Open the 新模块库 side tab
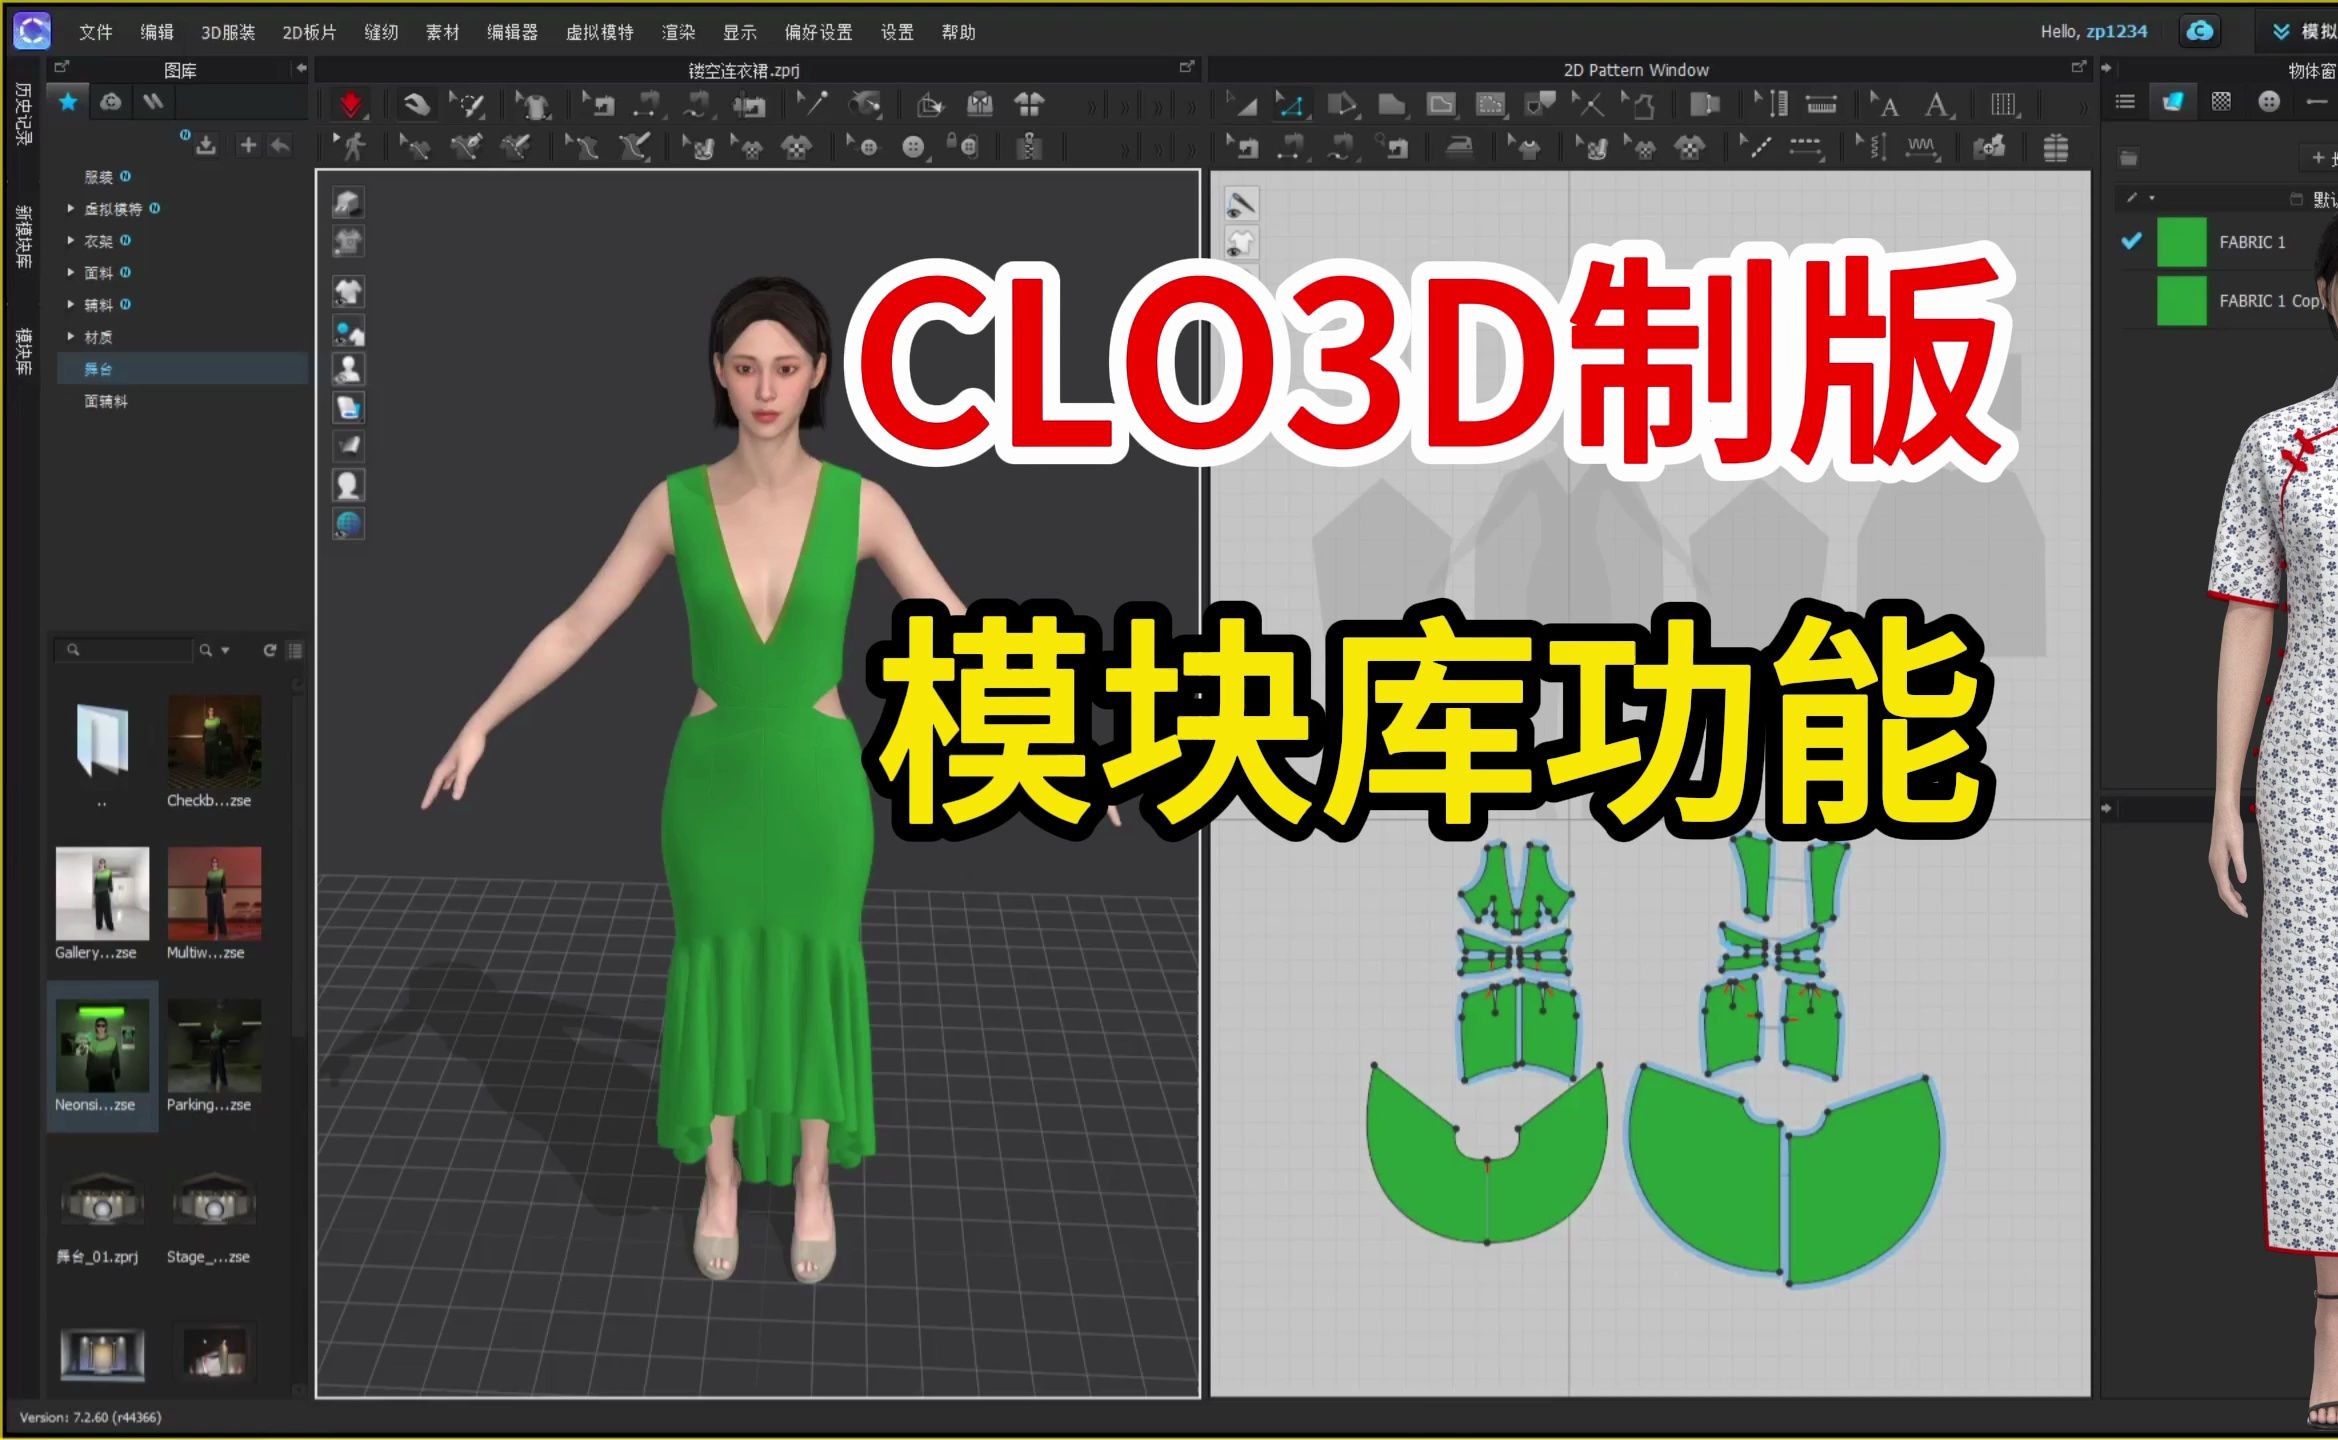This screenshot has width=2338, height=1440. [23, 237]
